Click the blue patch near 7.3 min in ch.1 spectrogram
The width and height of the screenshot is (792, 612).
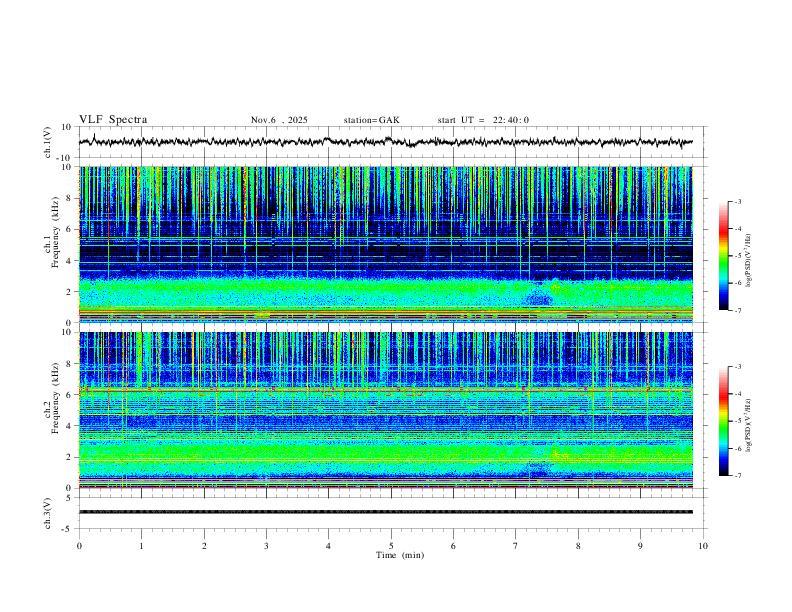pyautogui.click(x=539, y=298)
